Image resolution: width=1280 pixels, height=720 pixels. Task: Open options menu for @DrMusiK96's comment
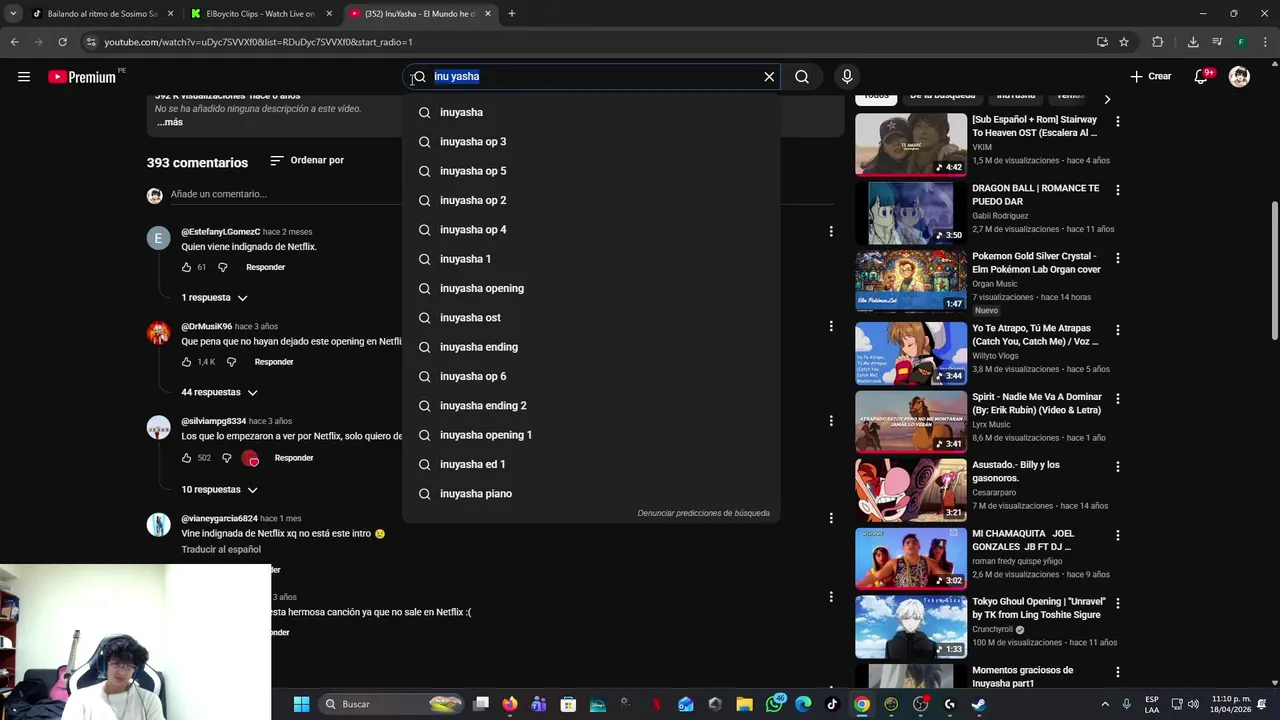click(831, 326)
